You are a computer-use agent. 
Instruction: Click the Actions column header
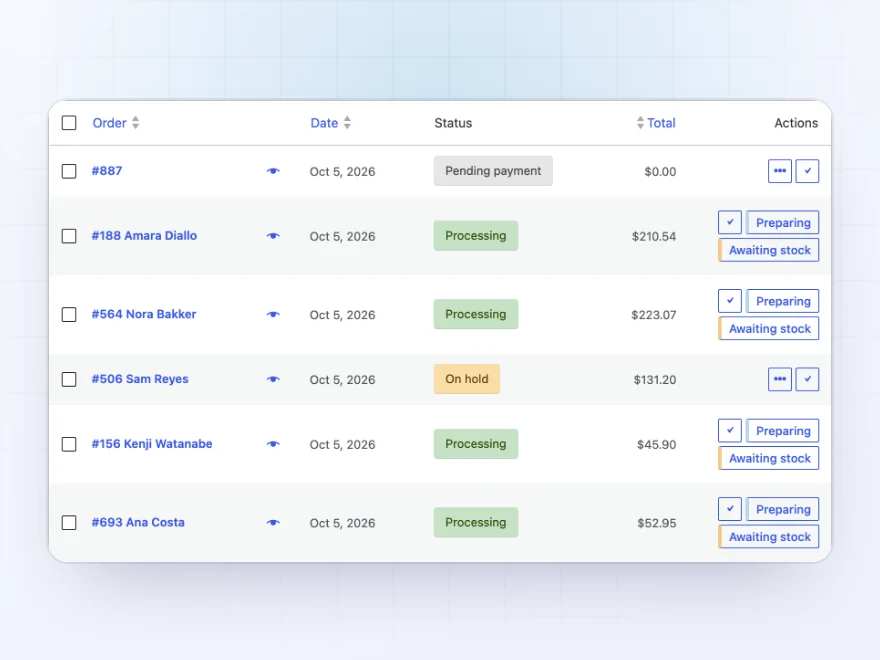796,123
